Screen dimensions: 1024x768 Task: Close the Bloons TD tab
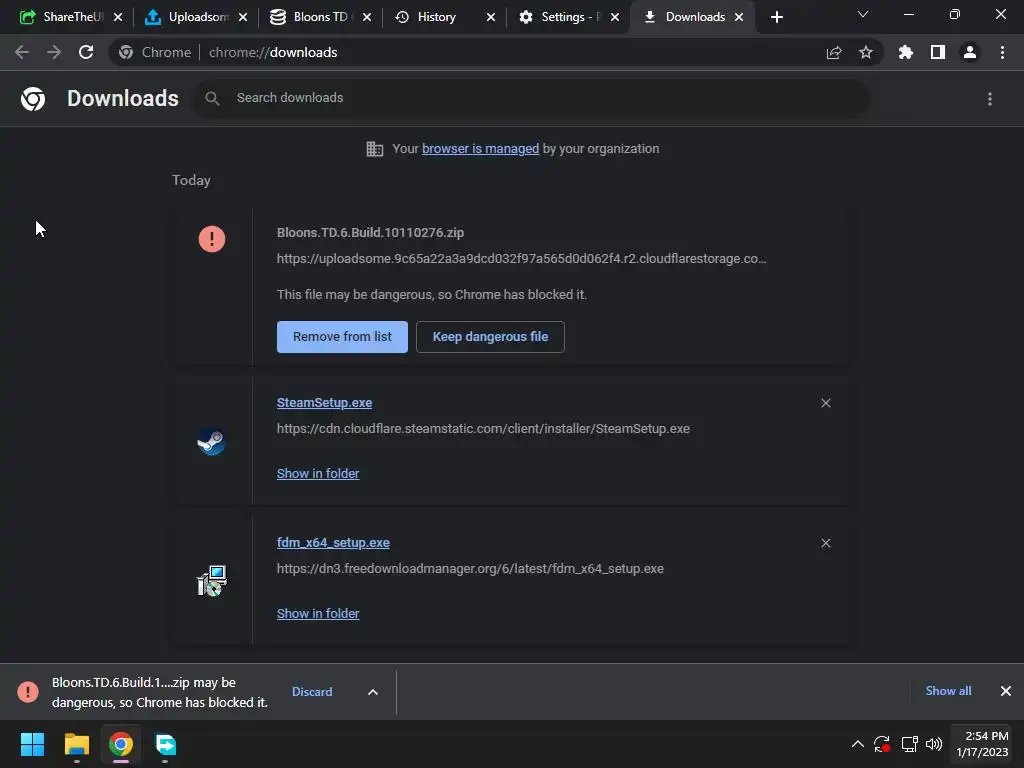pyautogui.click(x=367, y=18)
